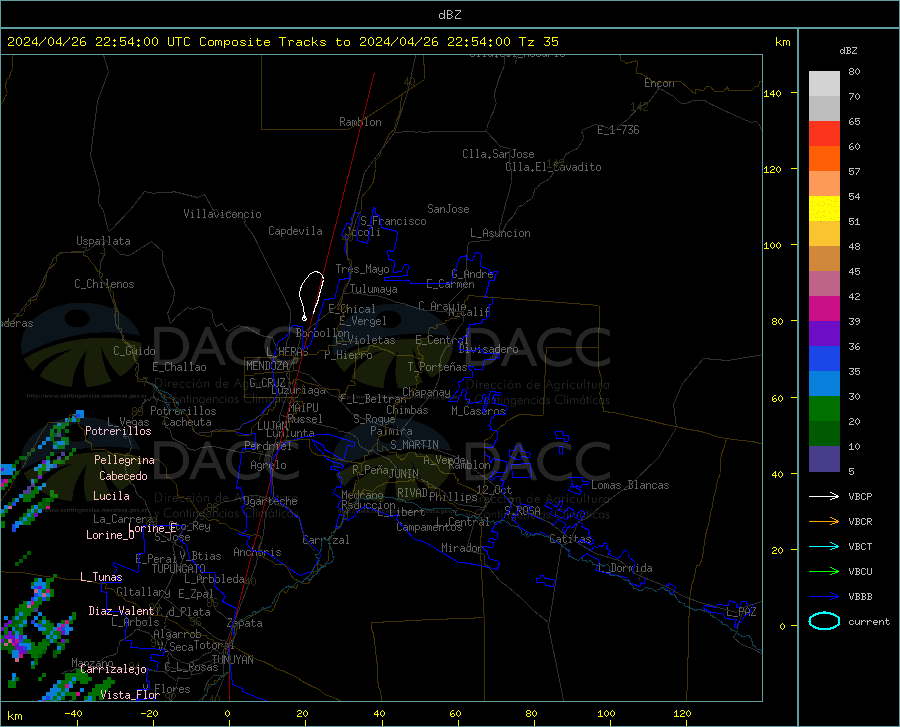
Task: Click the Capdevila label
Action: point(295,231)
